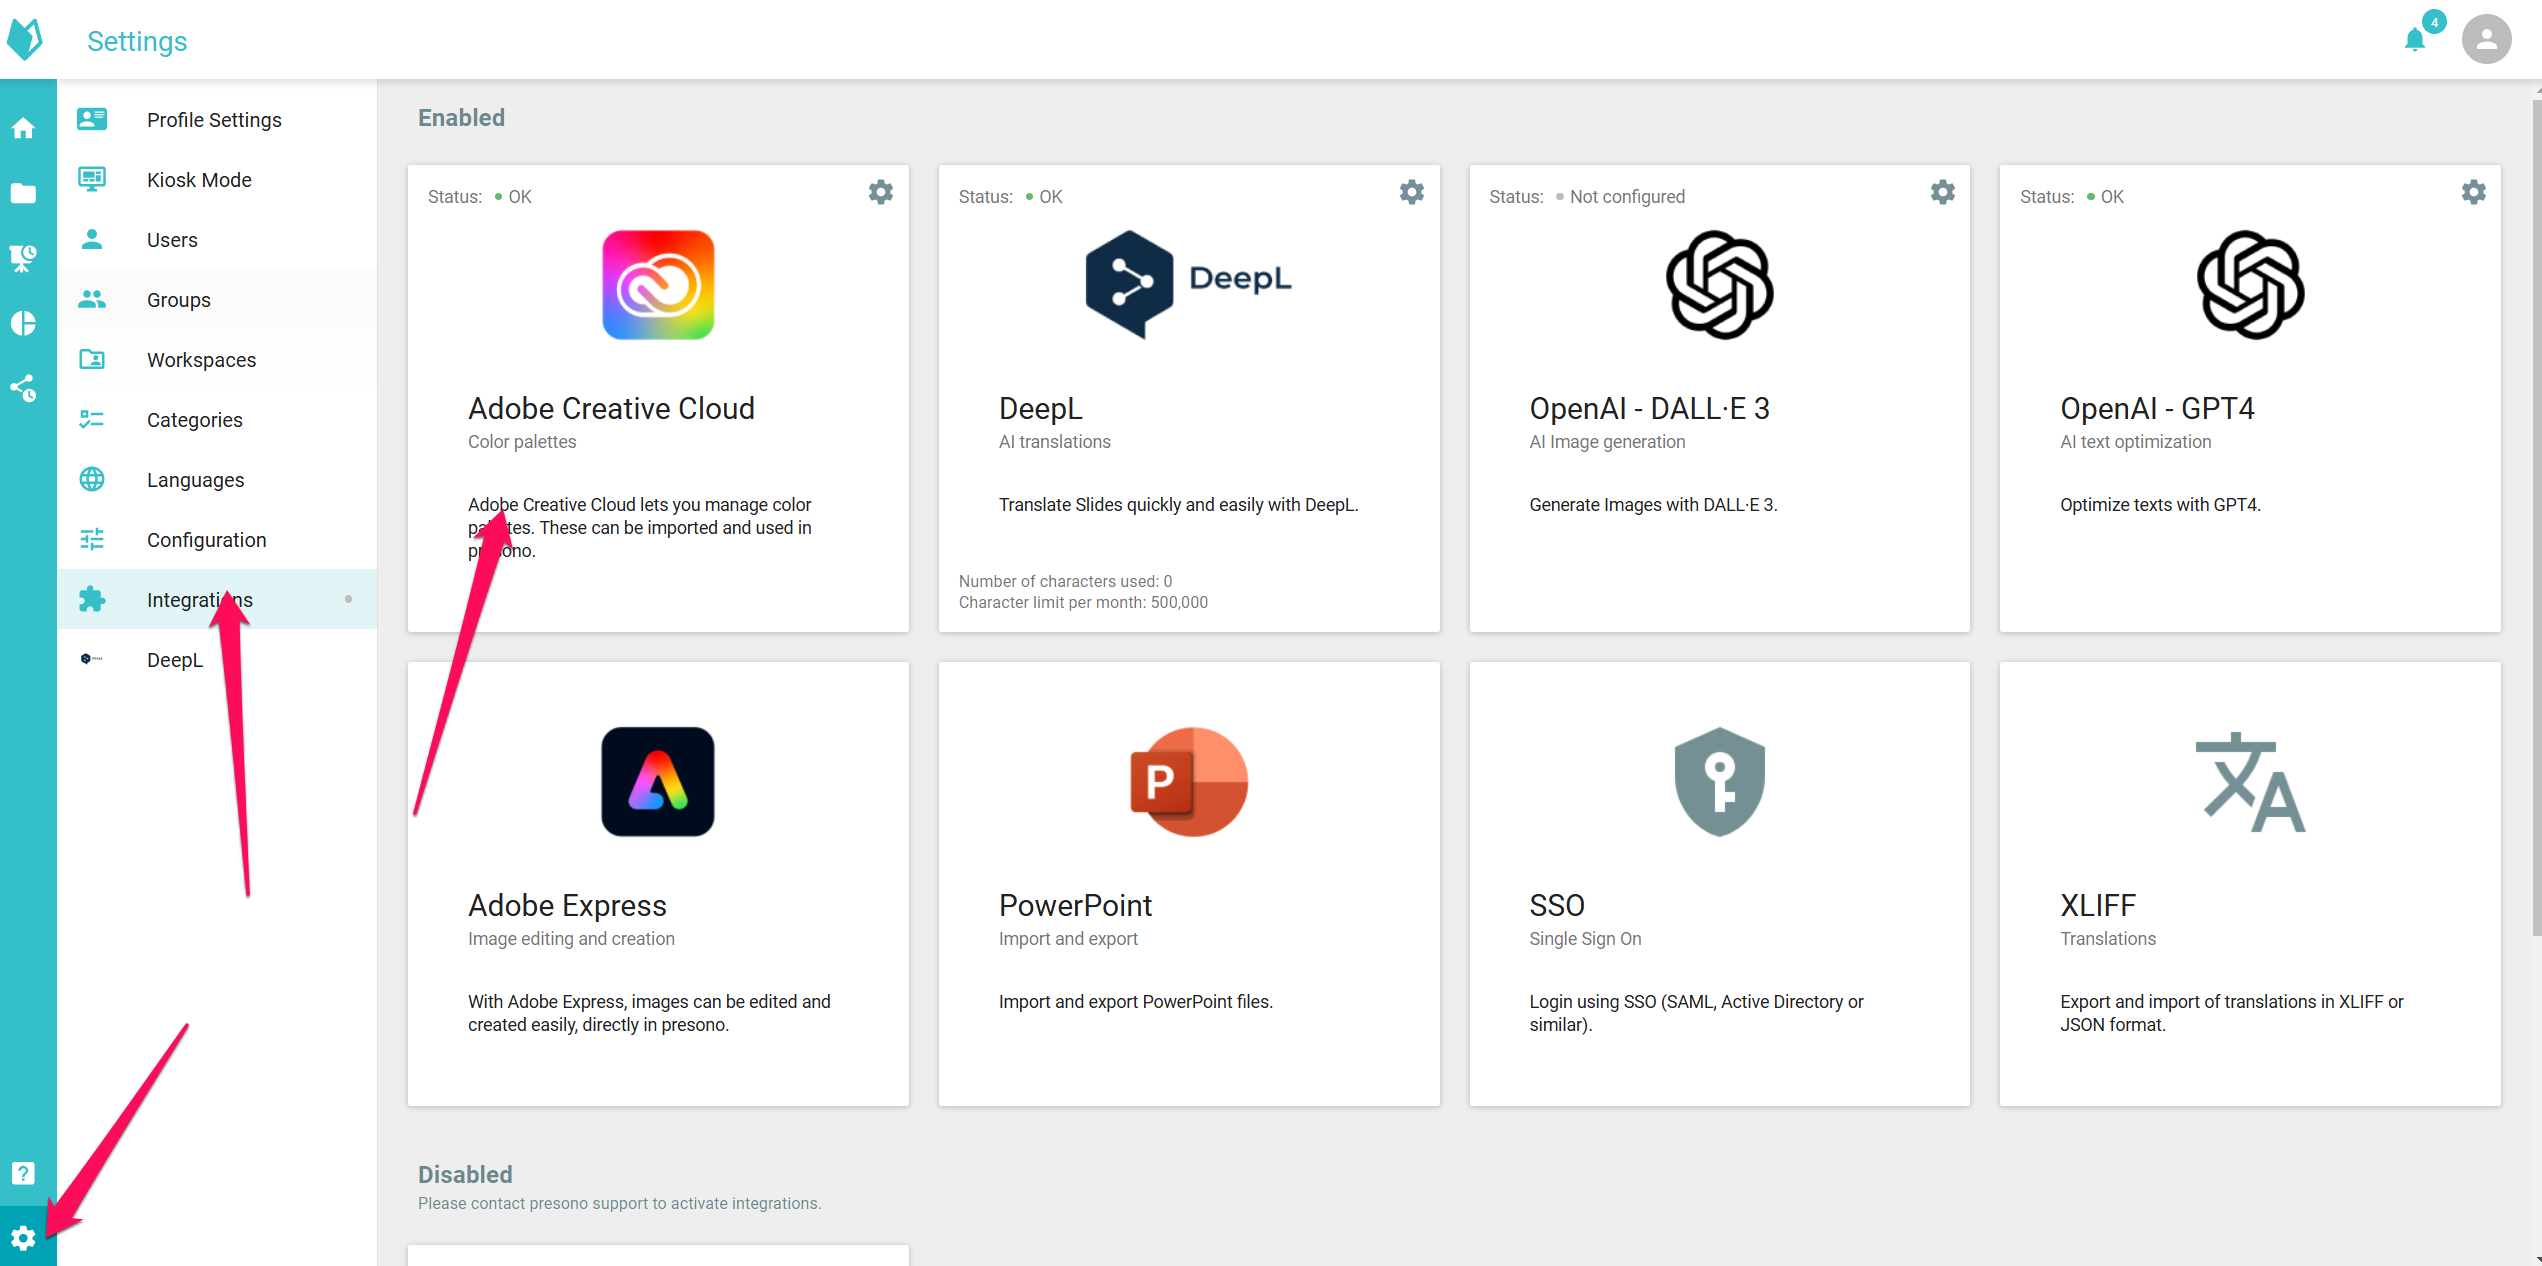The image size is (2542, 1266).
Task: Open OpenAI DALL·E 3 settings gear
Action: 1943,192
